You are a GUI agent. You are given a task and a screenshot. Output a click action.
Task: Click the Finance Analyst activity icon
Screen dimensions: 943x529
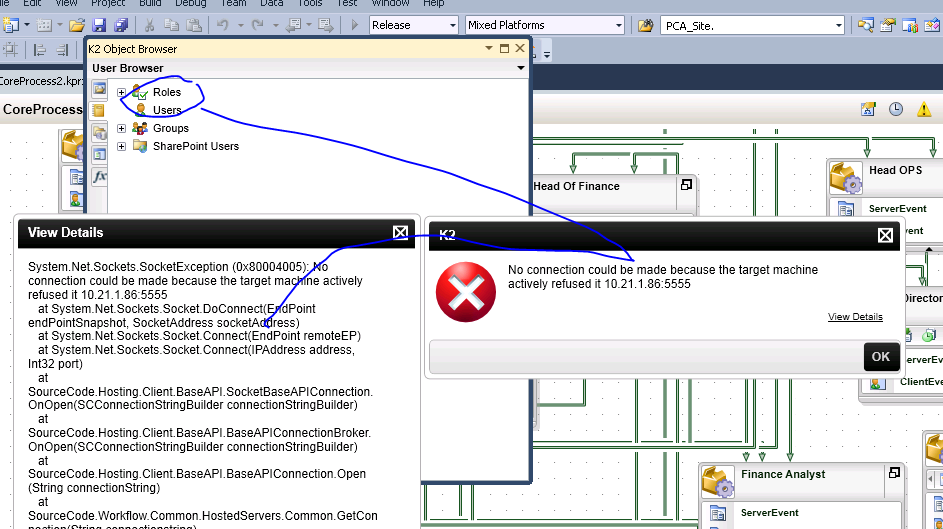[717, 482]
